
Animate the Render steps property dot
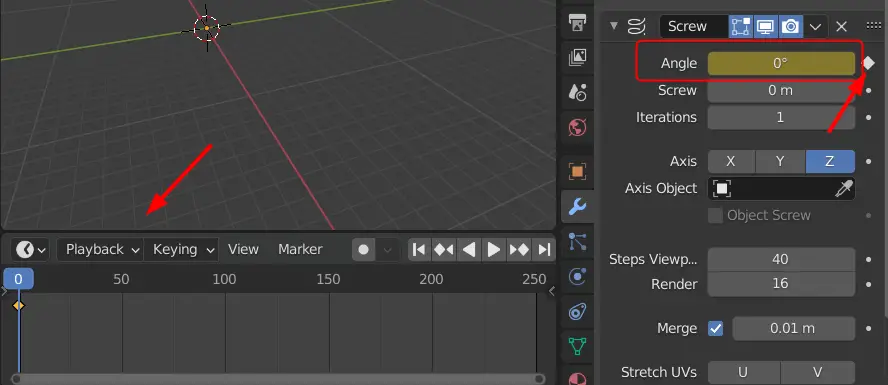(x=869, y=284)
